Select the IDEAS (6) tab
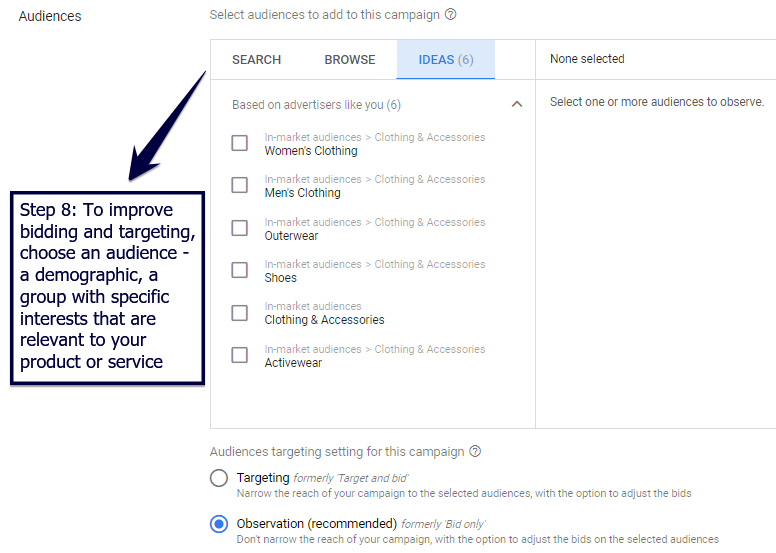This screenshot has width=776, height=553. pyautogui.click(x=446, y=60)
